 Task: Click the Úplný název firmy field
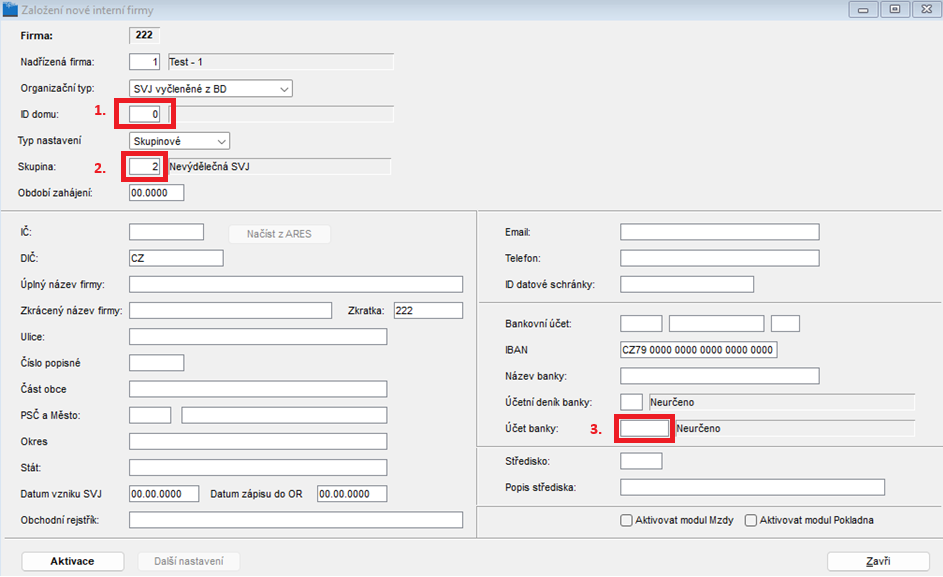(296, 284)
